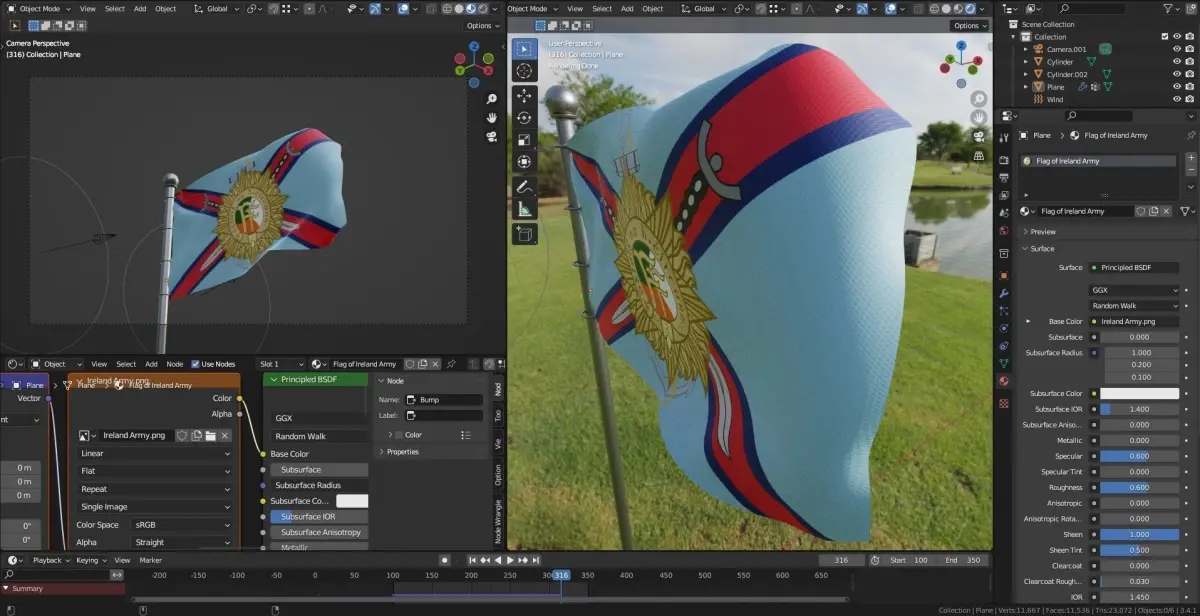Open Add menu in node editor header
The width and height of the screenshot is (1200, 616).
(x=151, y=364)
